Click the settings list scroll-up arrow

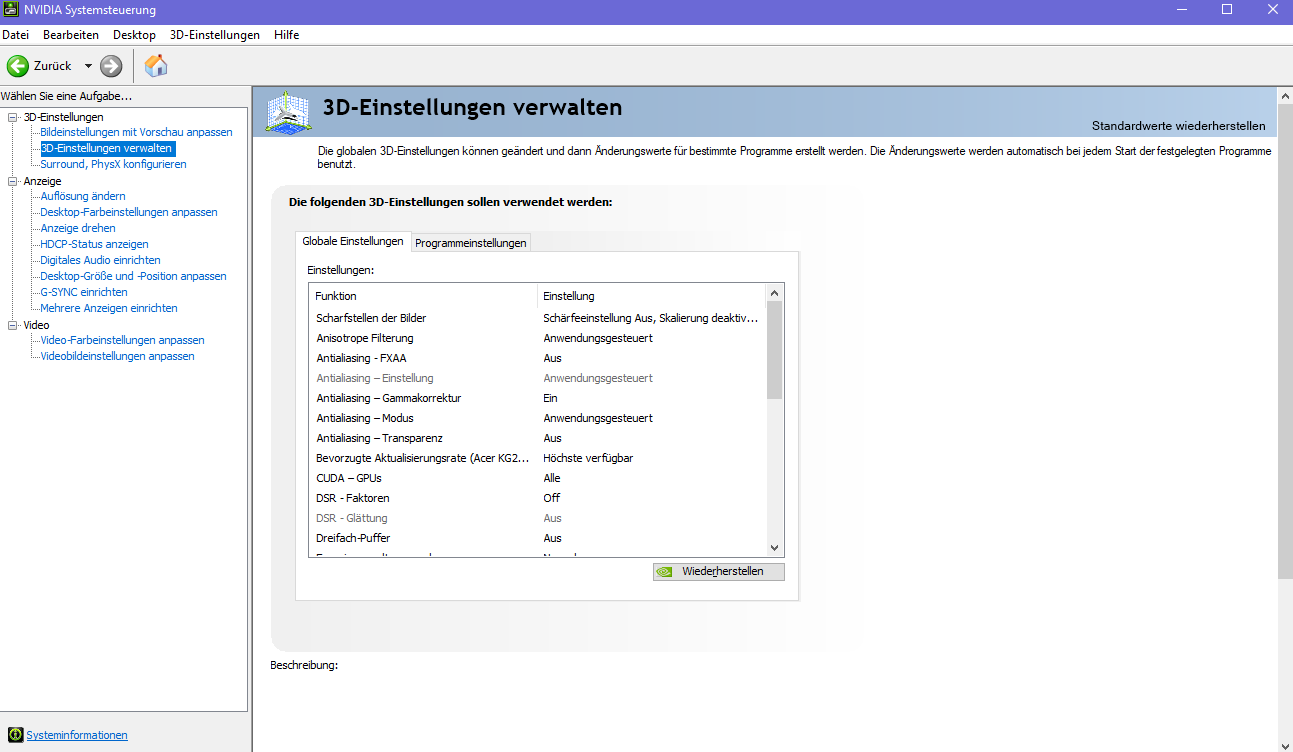[774, 293]
